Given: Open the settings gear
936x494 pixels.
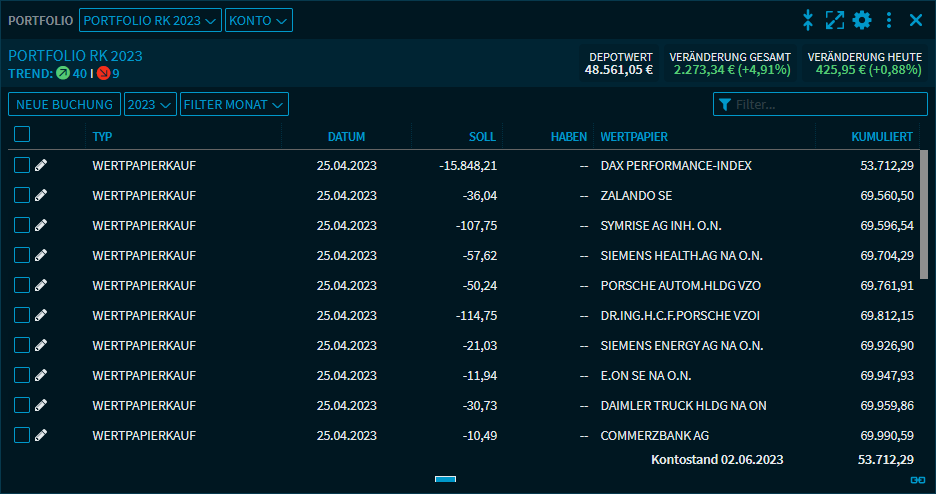Looking at the screenshot, I should (x=862, y=20).
